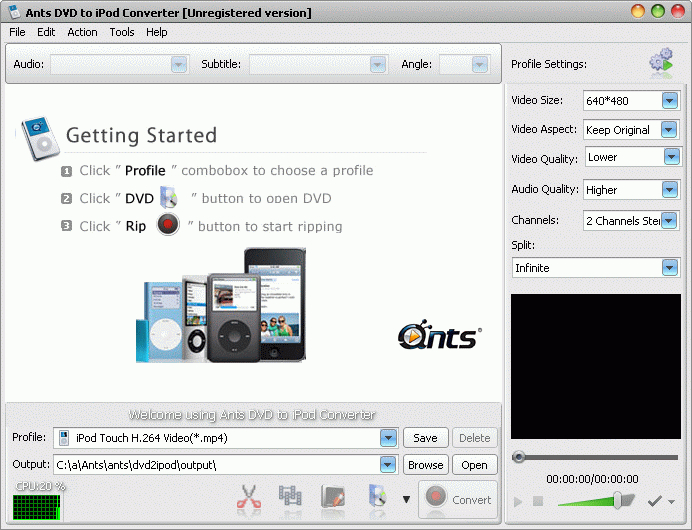
Task: Click the 00:00:00/00:00:00 time display
Action: click(x=592, y=479)
